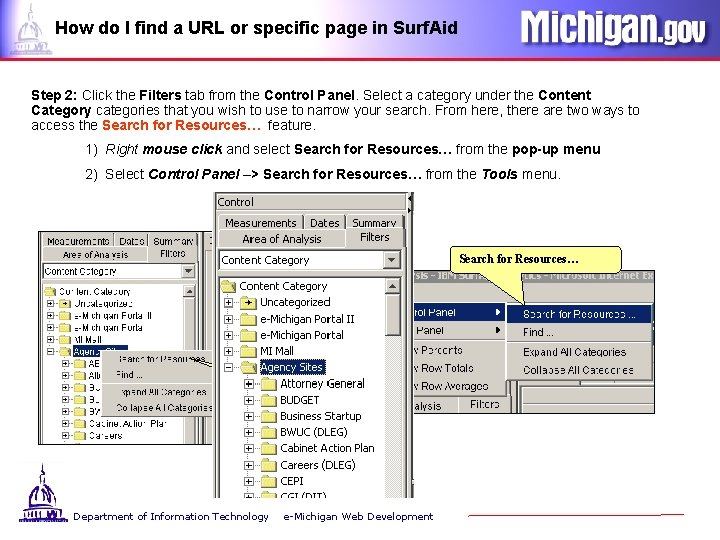
Task: Switch to Summary tab in center Control panel
Action: coord(374,223)
